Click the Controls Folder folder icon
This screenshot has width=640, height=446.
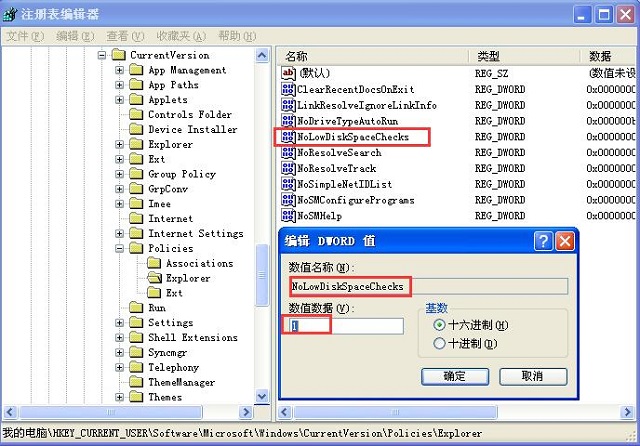136,115
